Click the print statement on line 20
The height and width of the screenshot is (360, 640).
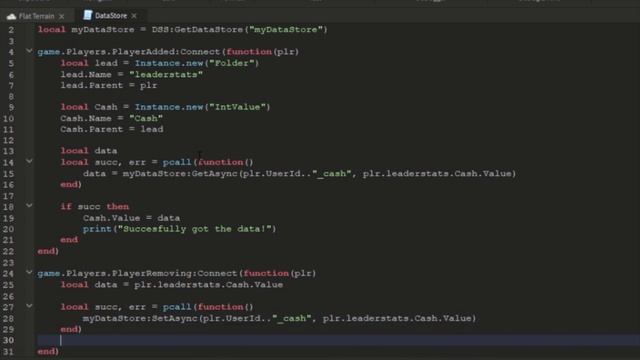pyautogui.click(x=180, y=229)
